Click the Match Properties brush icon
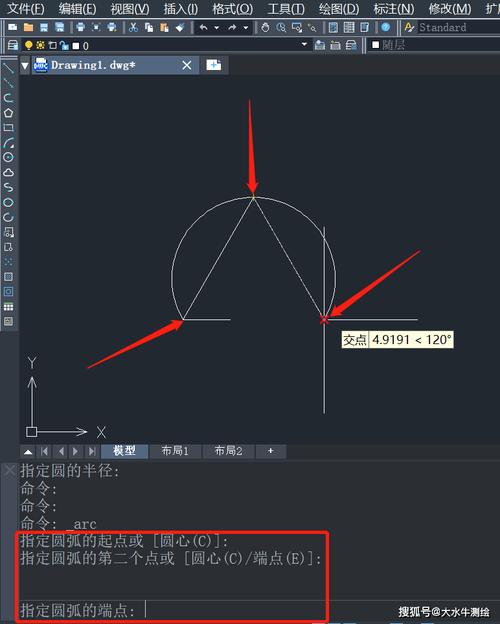 tap(180, 27)
